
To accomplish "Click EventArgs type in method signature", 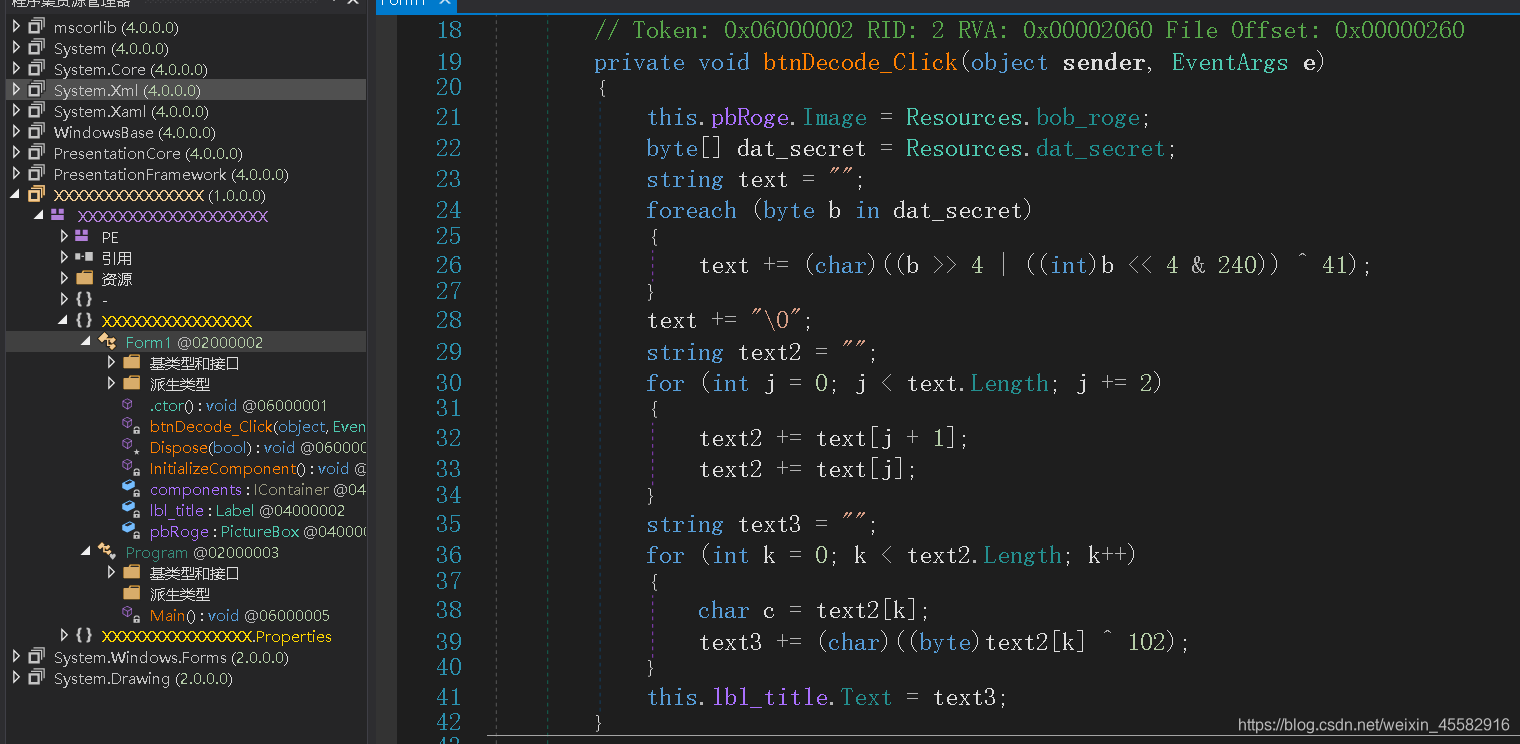I will pyautogui.click(x=1230, y=62).
